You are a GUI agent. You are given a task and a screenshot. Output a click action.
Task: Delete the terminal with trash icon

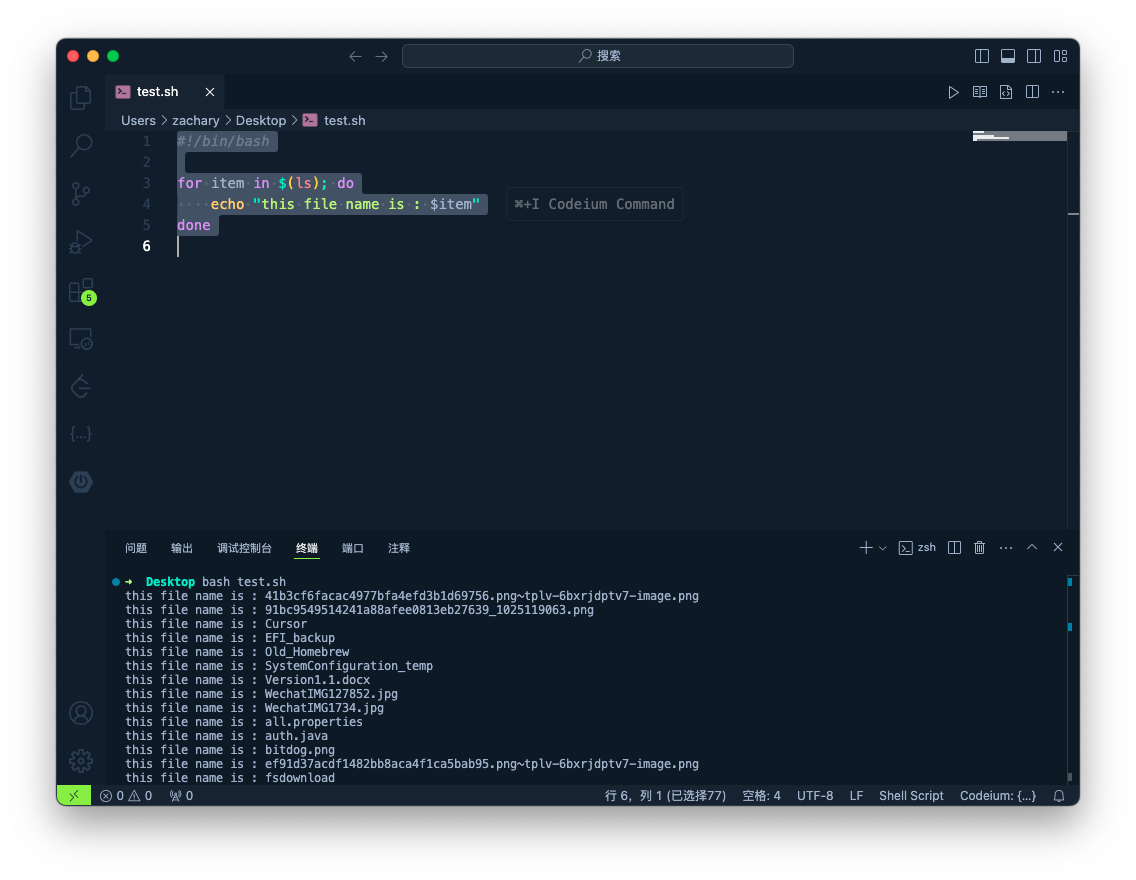[980, 548]
